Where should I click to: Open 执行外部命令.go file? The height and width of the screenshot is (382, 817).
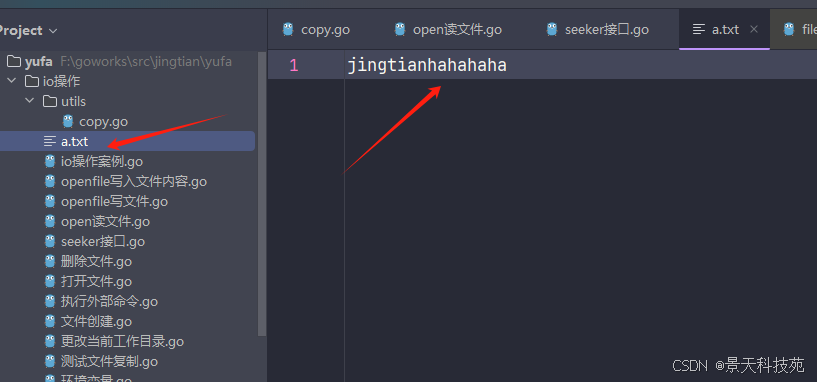tap(109, 302)
